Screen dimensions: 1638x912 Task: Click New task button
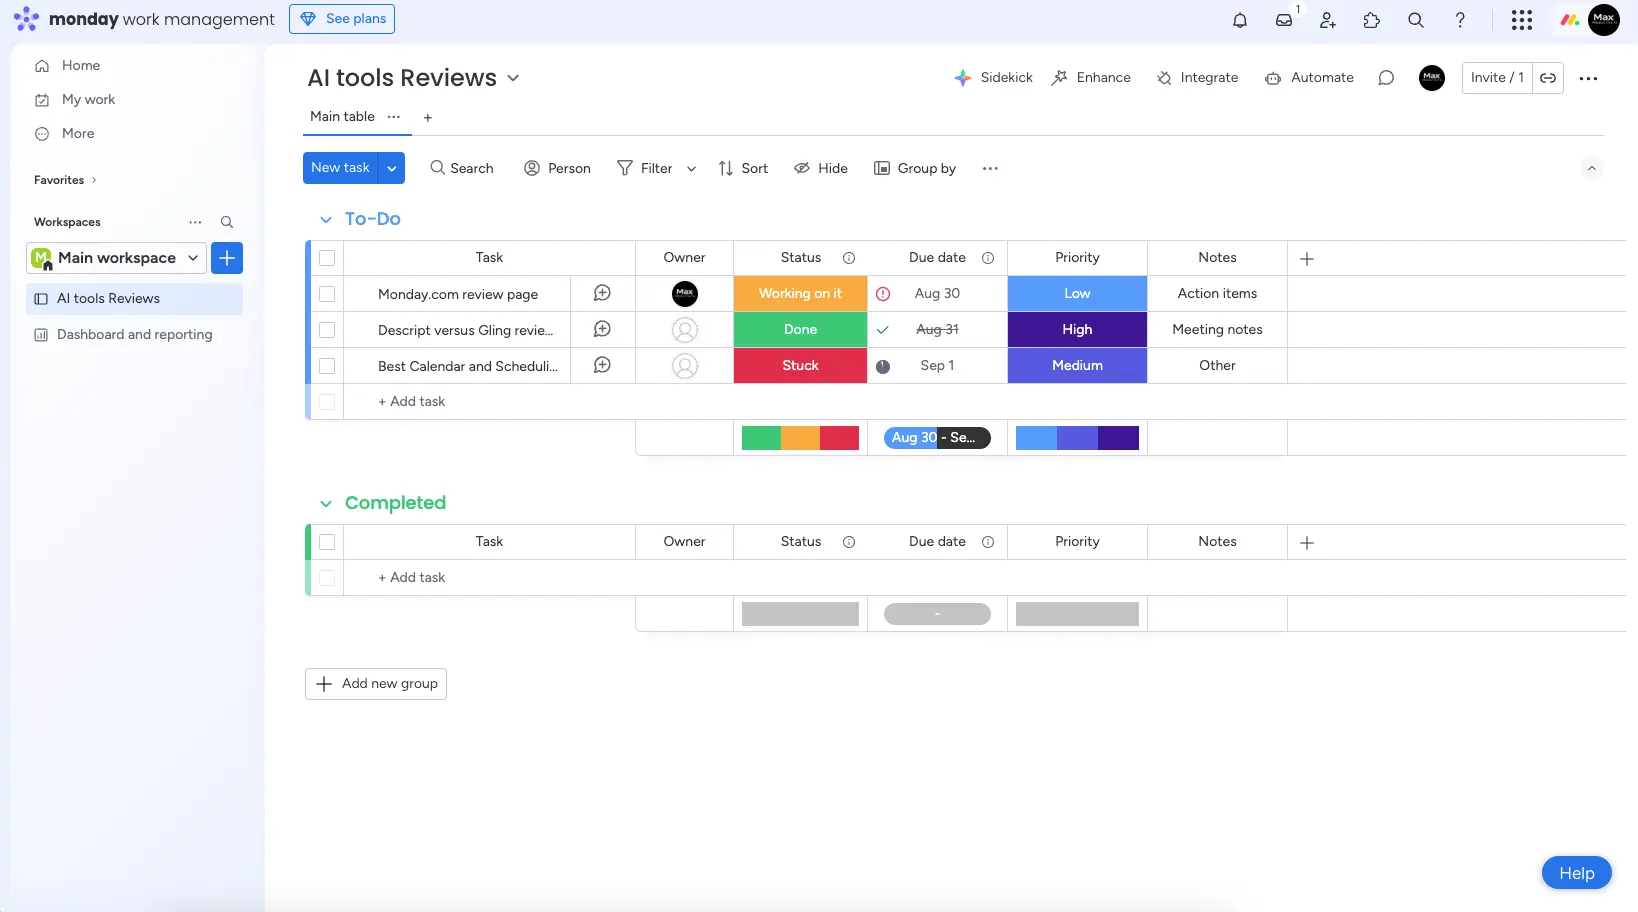coord(340,168)
